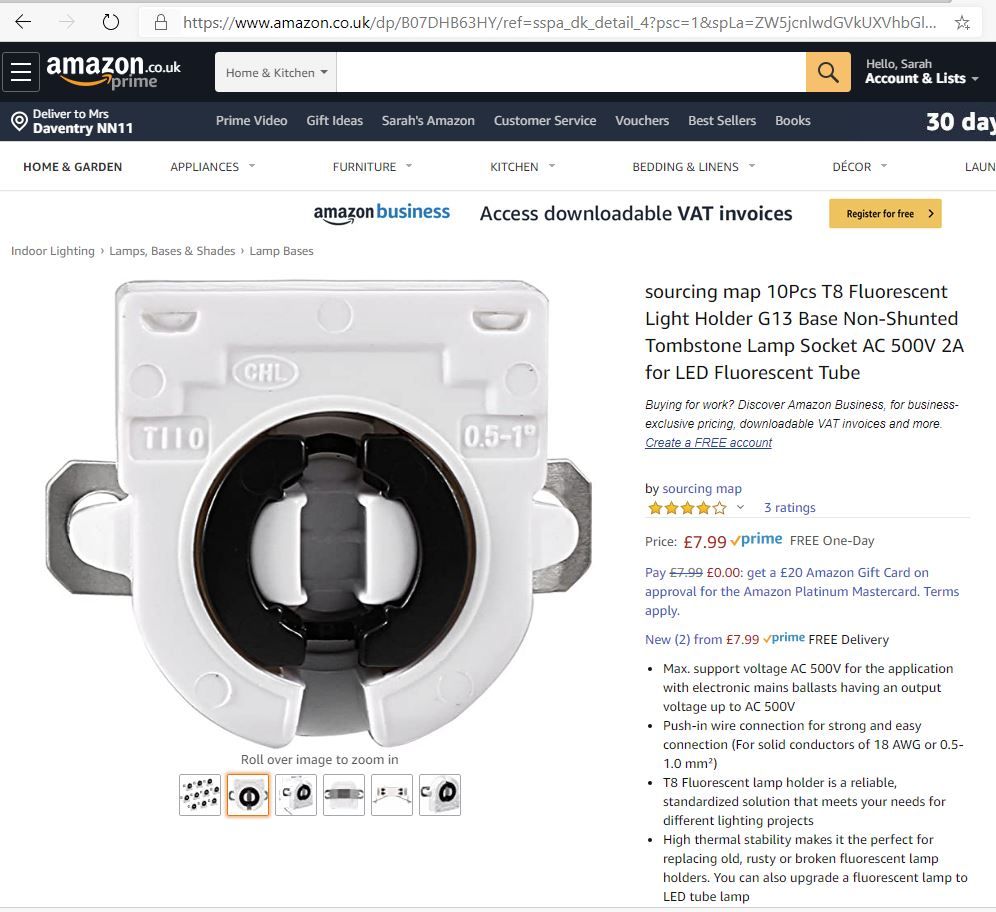Image resolution: width=996 pixels, height=912 pixels.
Task: Click into the Amazon search text field
Action: click(571, 72)
